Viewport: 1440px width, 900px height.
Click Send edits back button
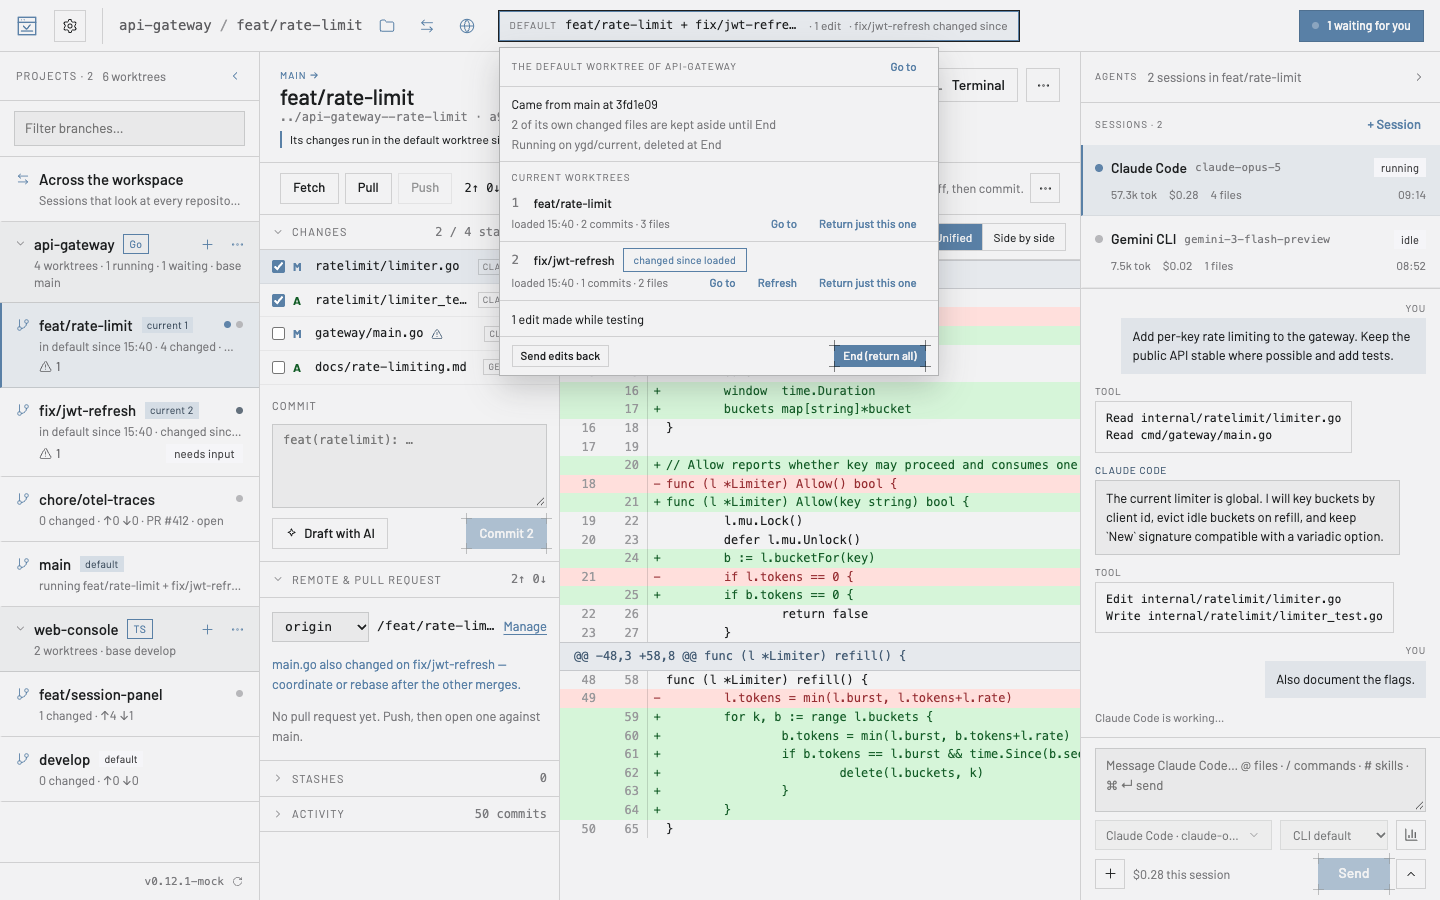560,356
